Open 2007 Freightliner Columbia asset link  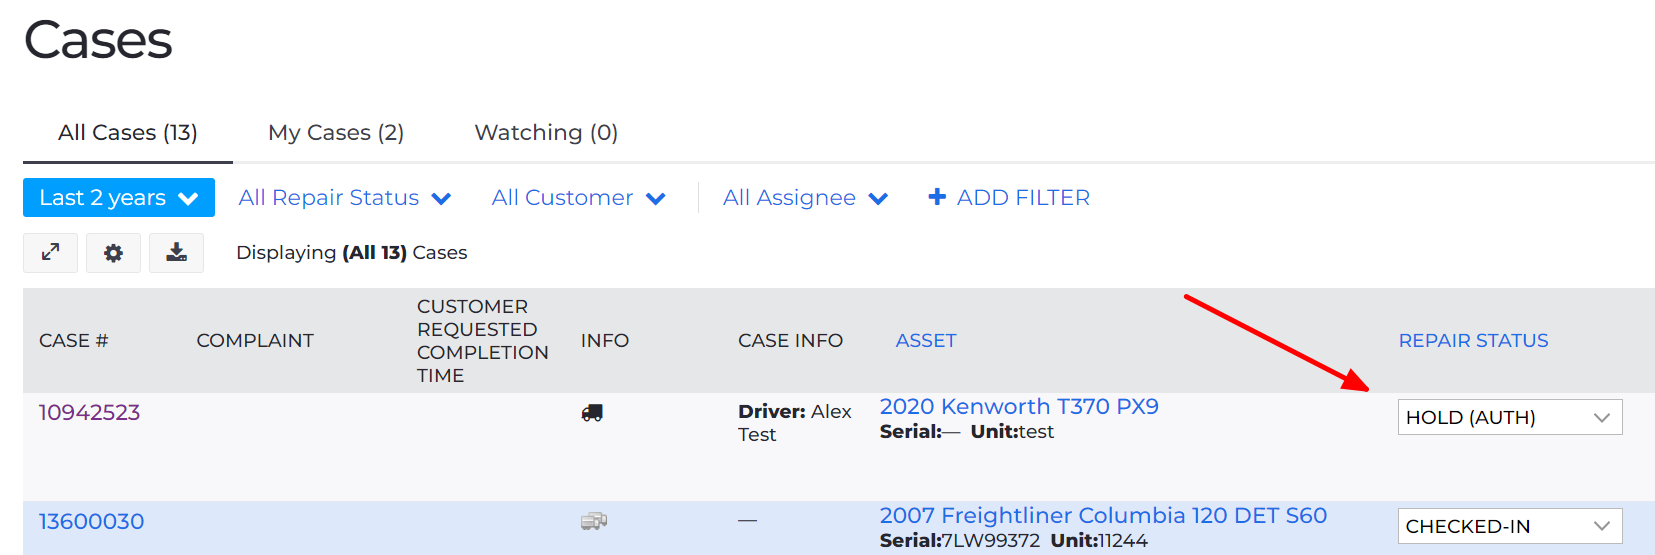pyautogui.click(x=1102, y=515)
